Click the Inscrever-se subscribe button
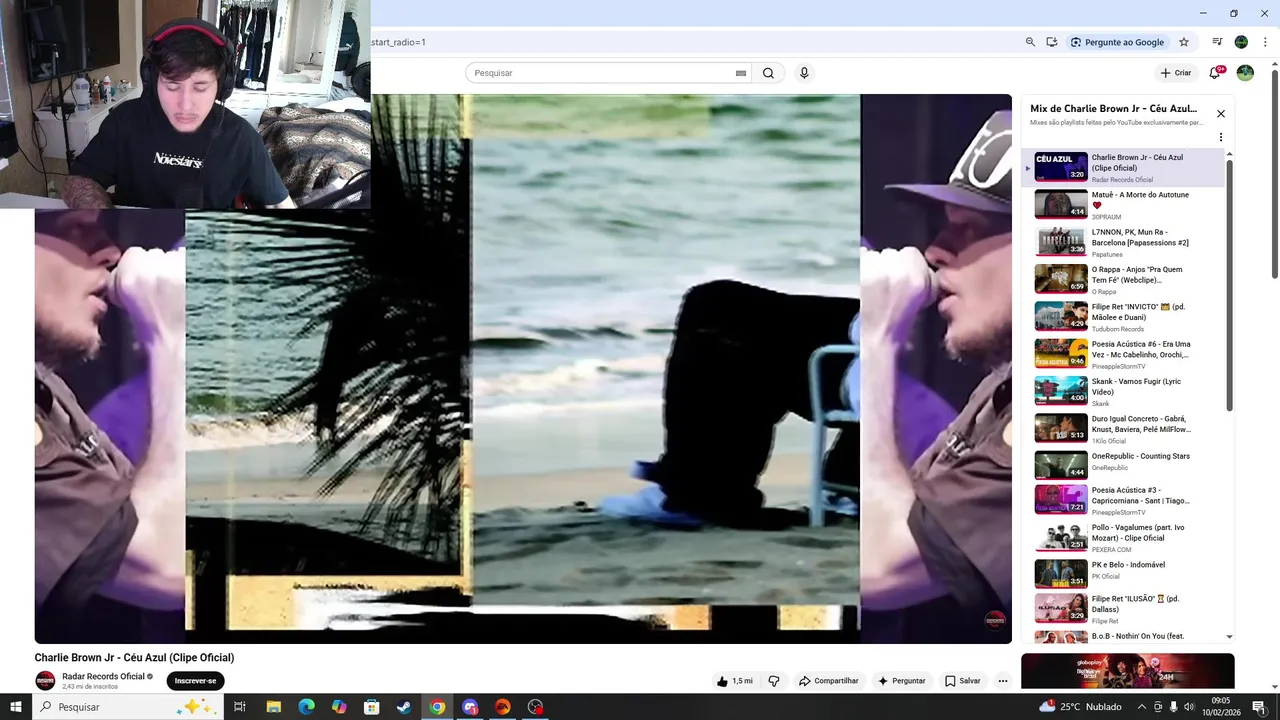This screenshot has height=720, width=1280. pyautogui.click(x=195, y=681)
